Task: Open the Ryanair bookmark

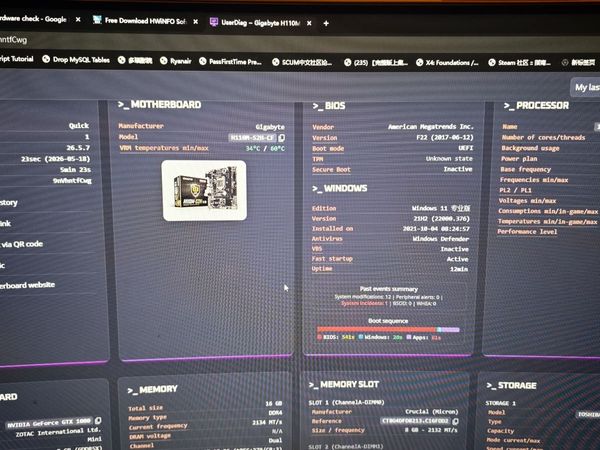Action: (x=175, y=60)
